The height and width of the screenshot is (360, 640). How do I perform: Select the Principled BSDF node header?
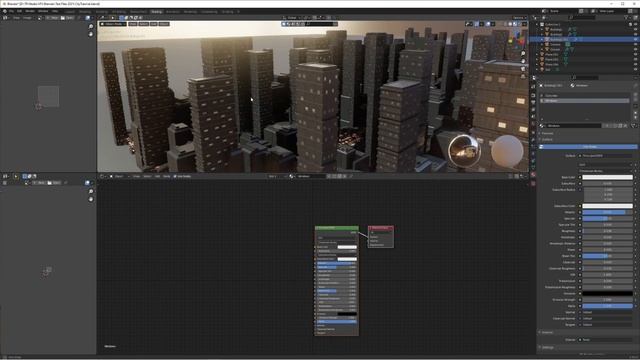coord(337,228)
